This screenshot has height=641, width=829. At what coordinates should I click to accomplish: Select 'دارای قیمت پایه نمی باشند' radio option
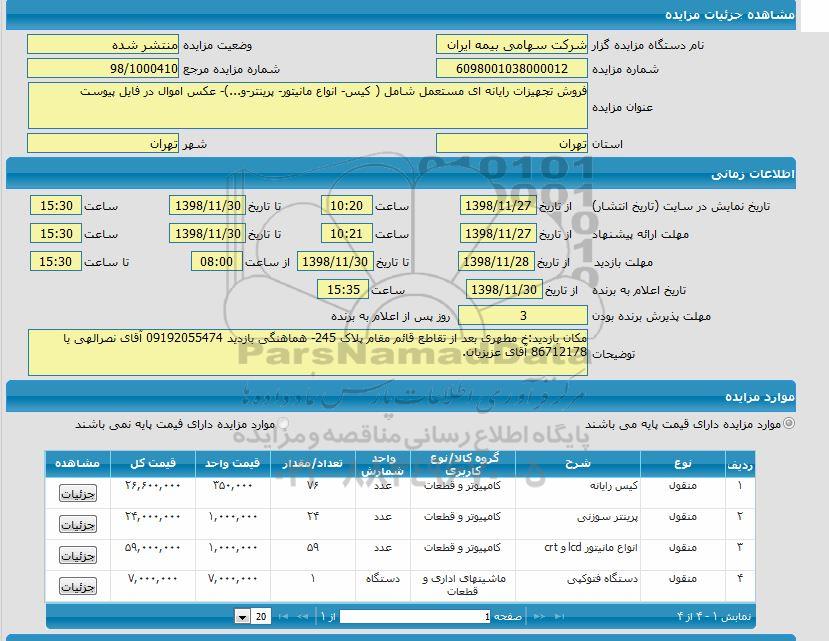[x=283, y=423]
